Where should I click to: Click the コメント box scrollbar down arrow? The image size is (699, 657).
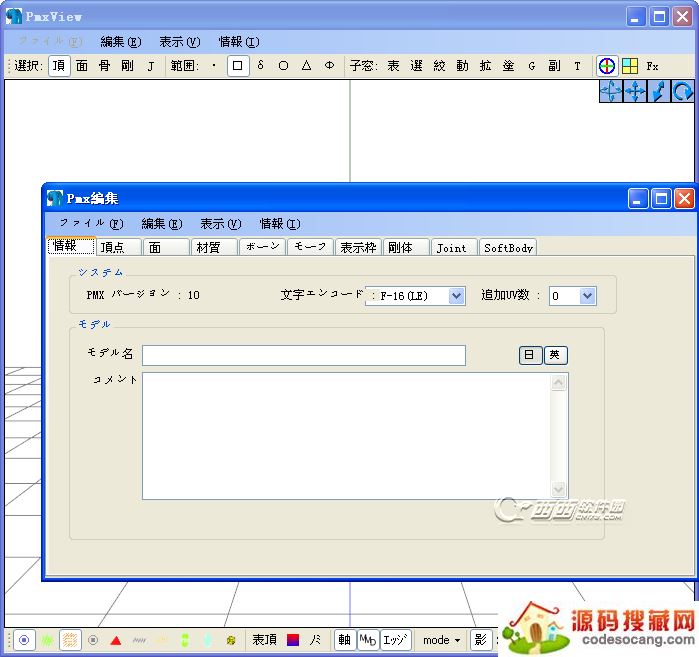559,490
